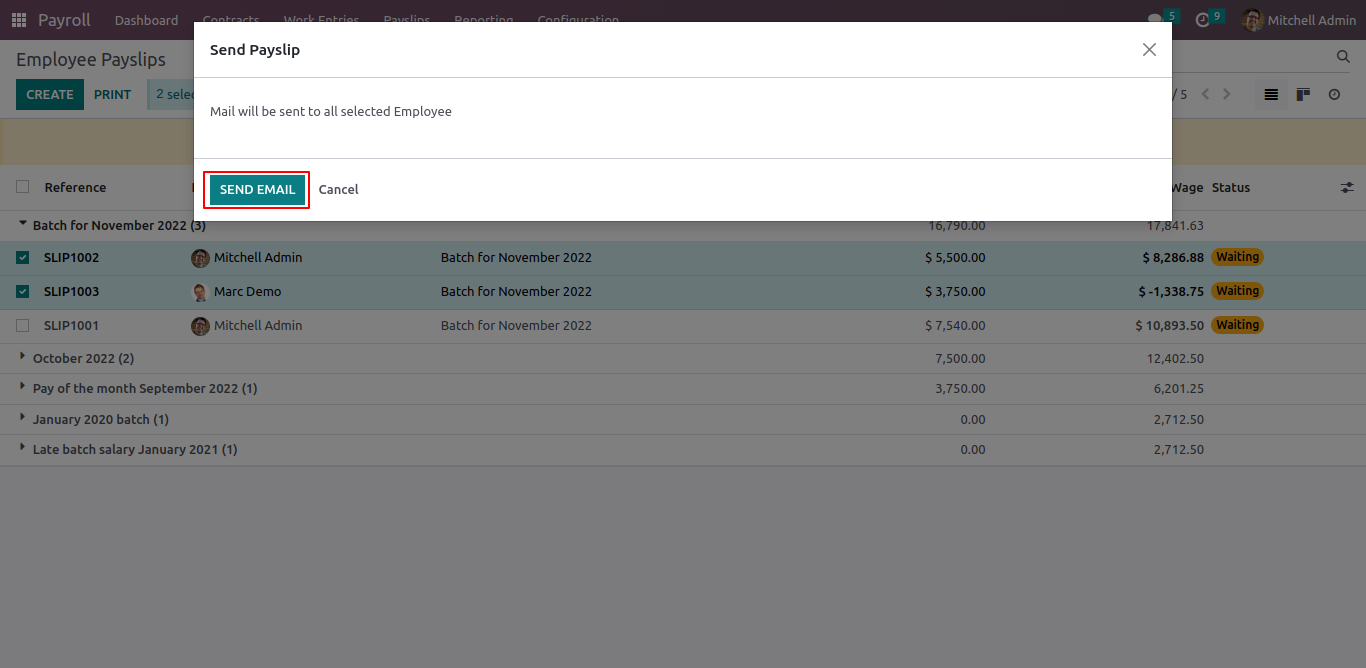
Task: Open the conversations message icon
Action: click(x=1155, y=20)
